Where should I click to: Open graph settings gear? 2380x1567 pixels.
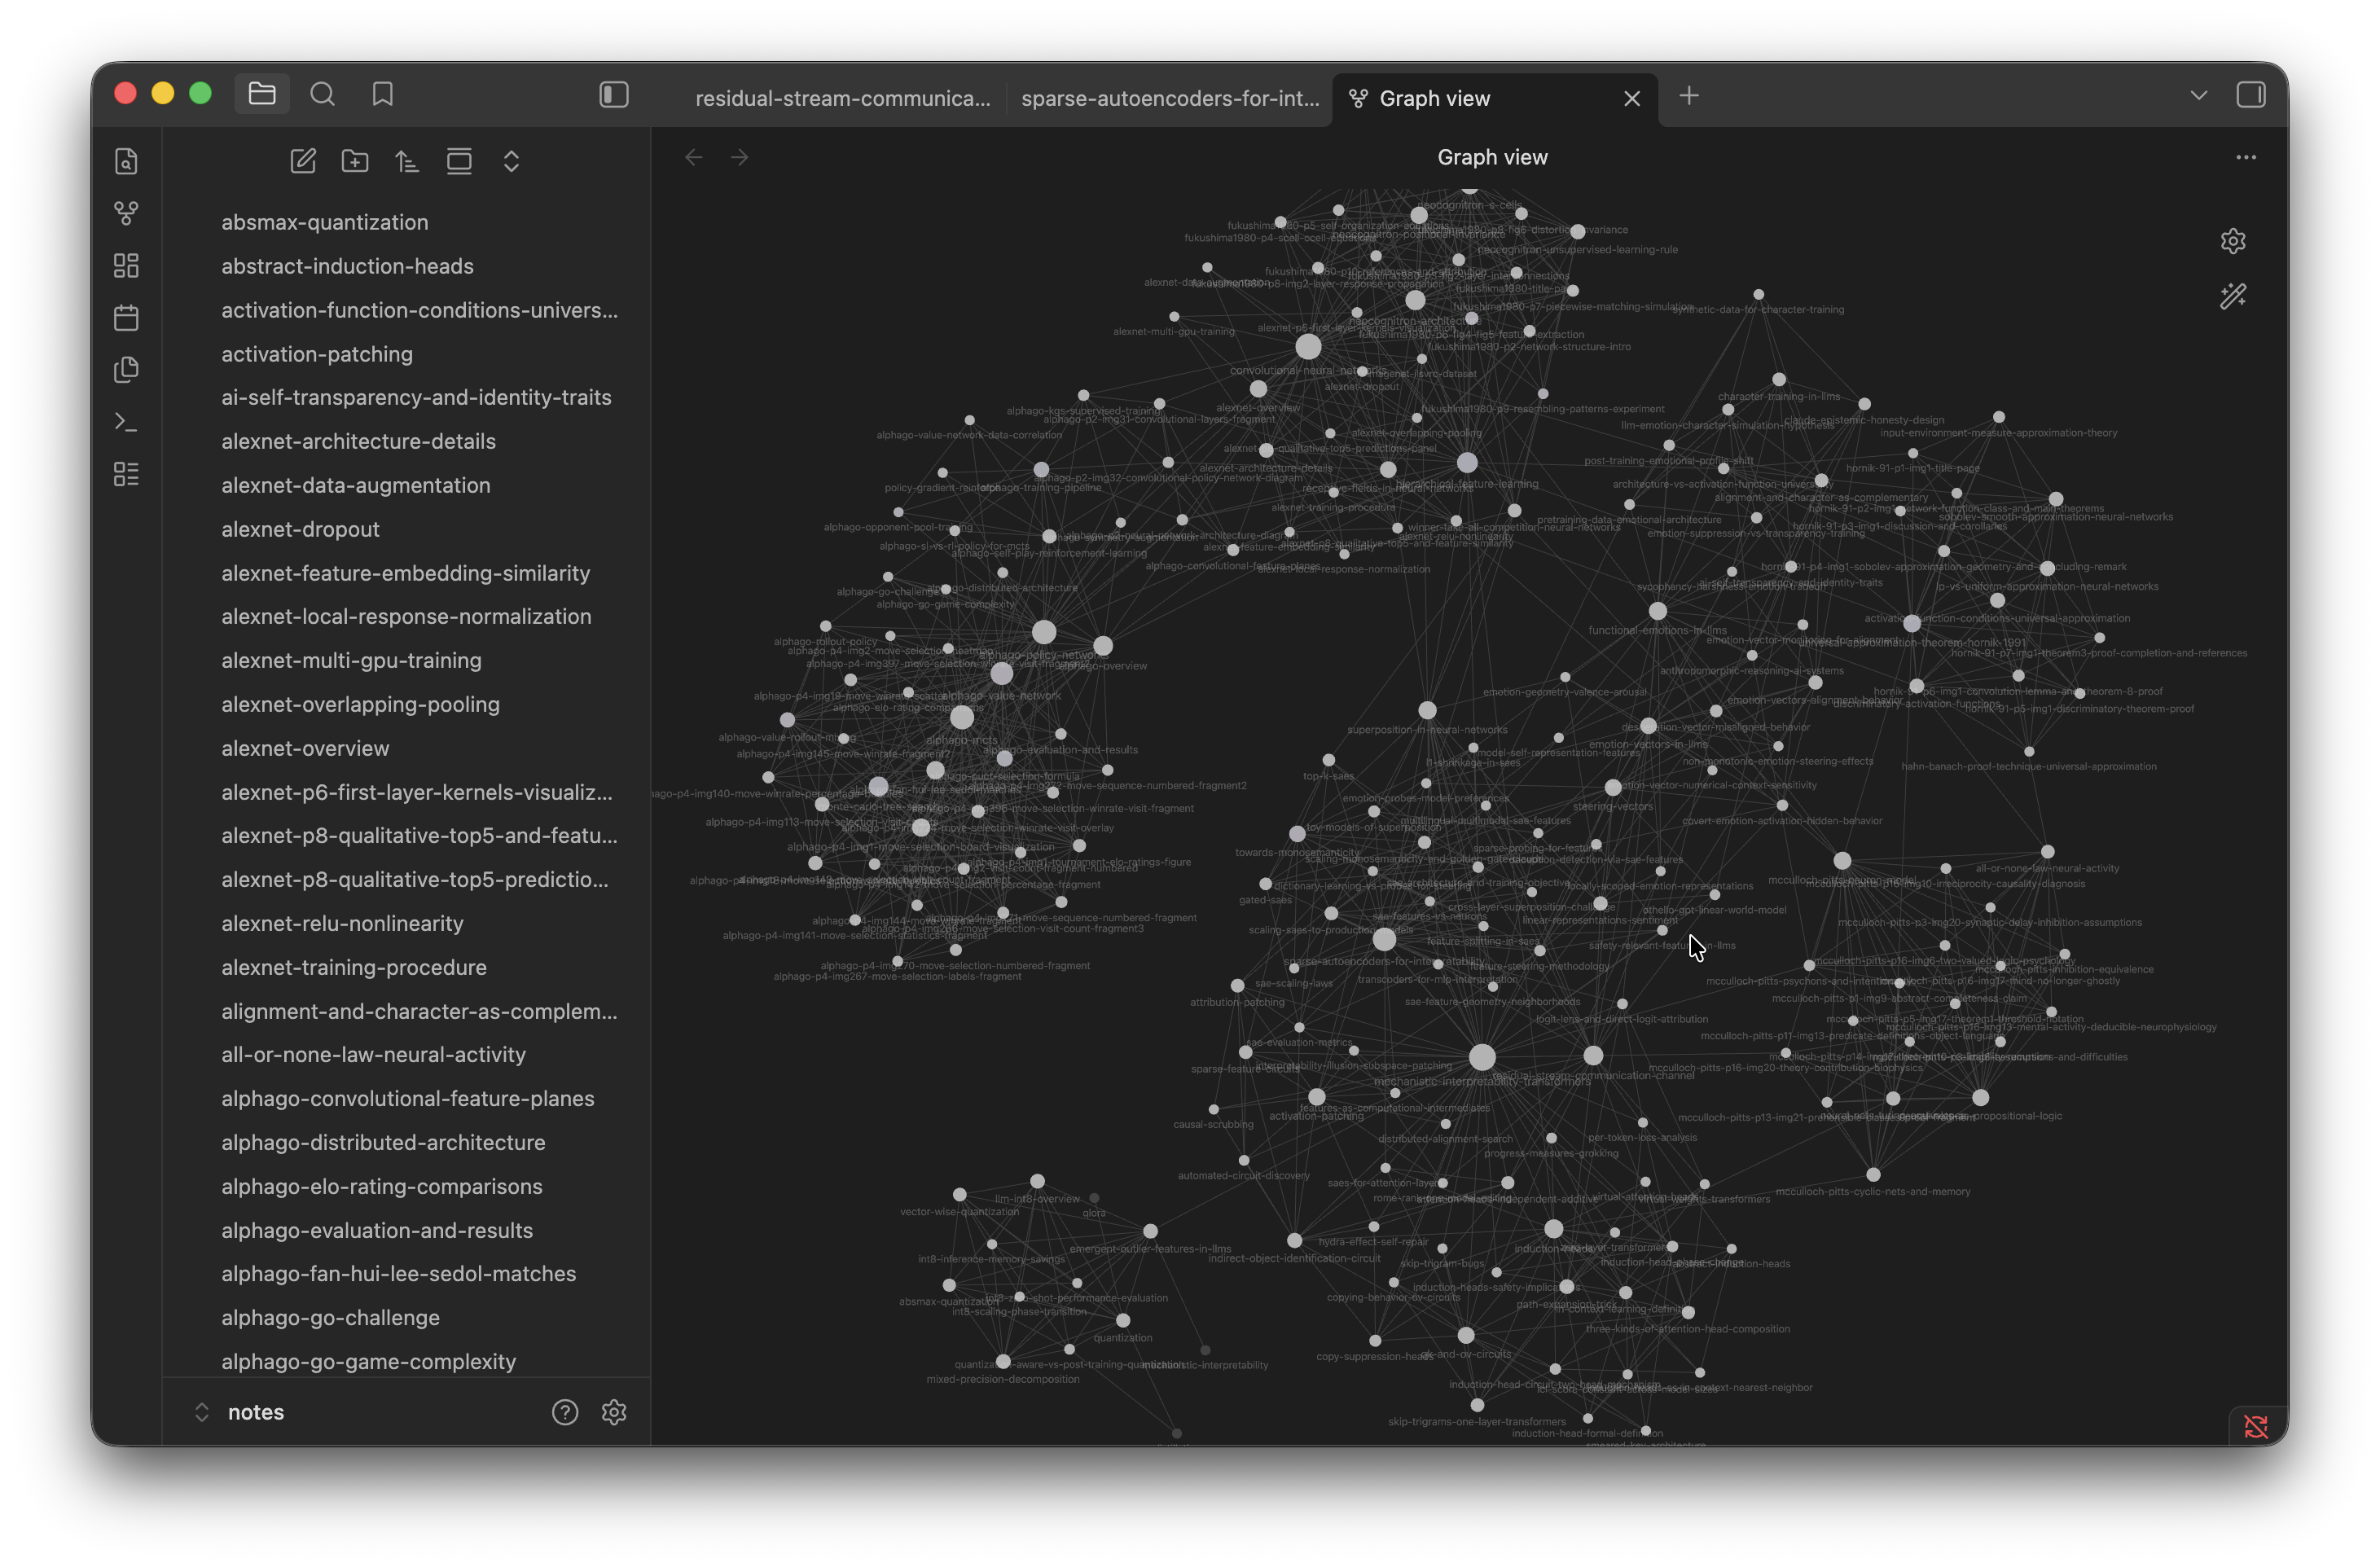pyautogui.click(x=2233, y=241)
